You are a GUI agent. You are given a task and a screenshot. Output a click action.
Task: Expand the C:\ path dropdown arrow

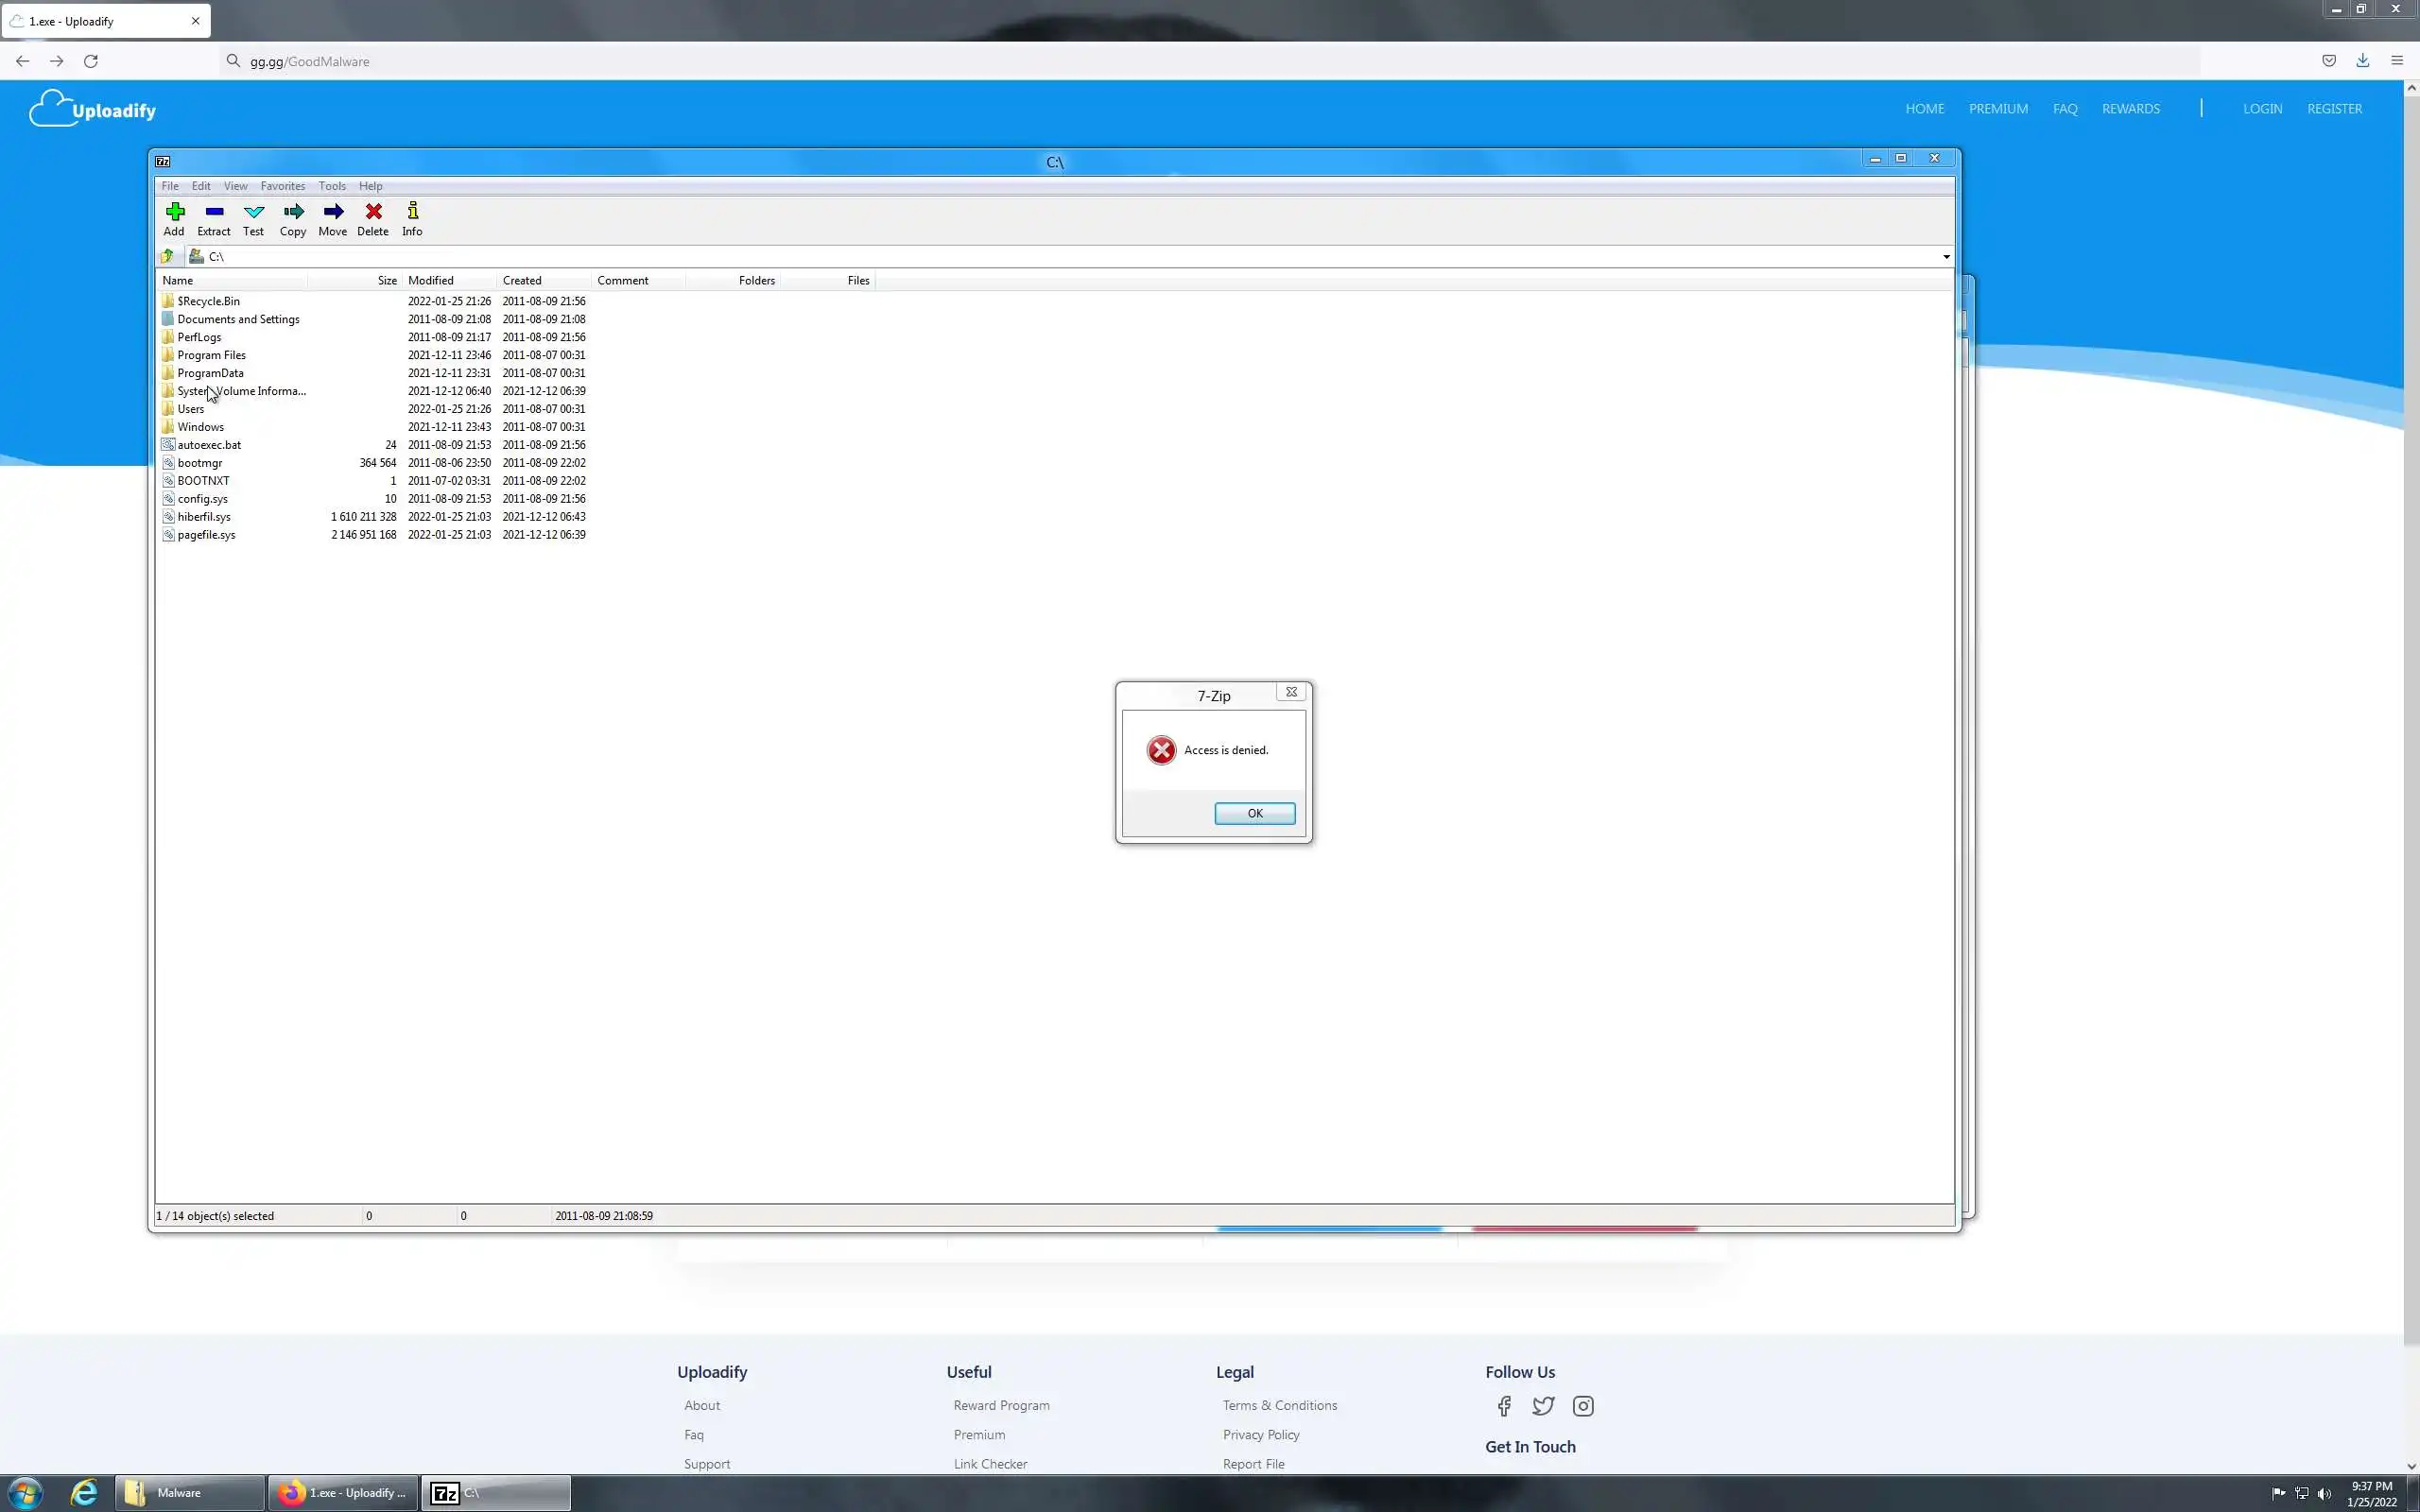click(x=1945, y=257)
